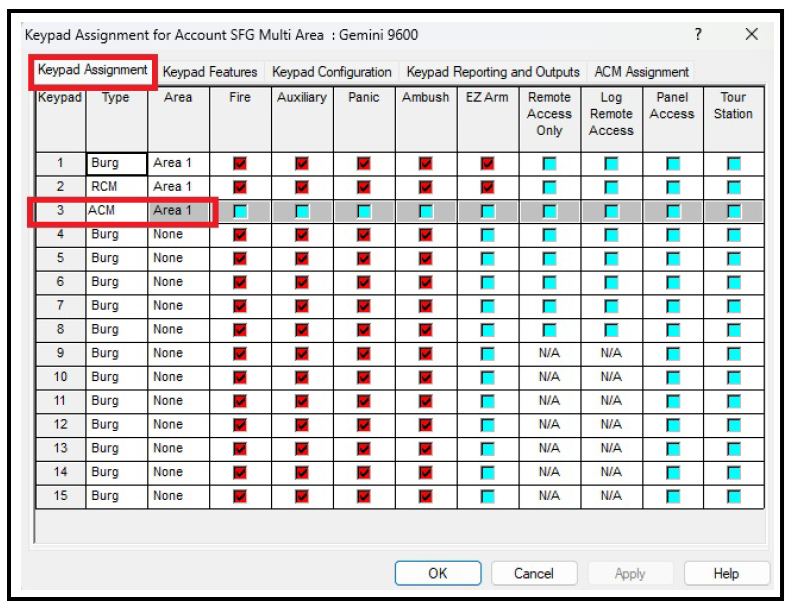Close the Keypad Assignment dialog

pyautogui.click(x=752, y=35)
